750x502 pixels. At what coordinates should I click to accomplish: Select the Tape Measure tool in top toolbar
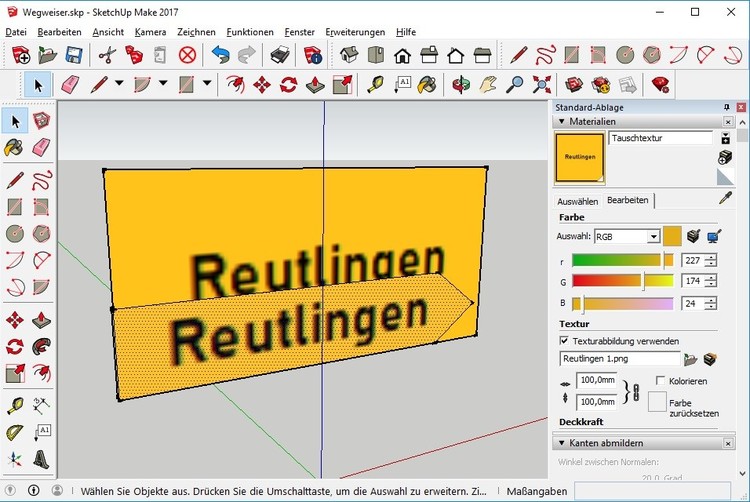(375, 85)
